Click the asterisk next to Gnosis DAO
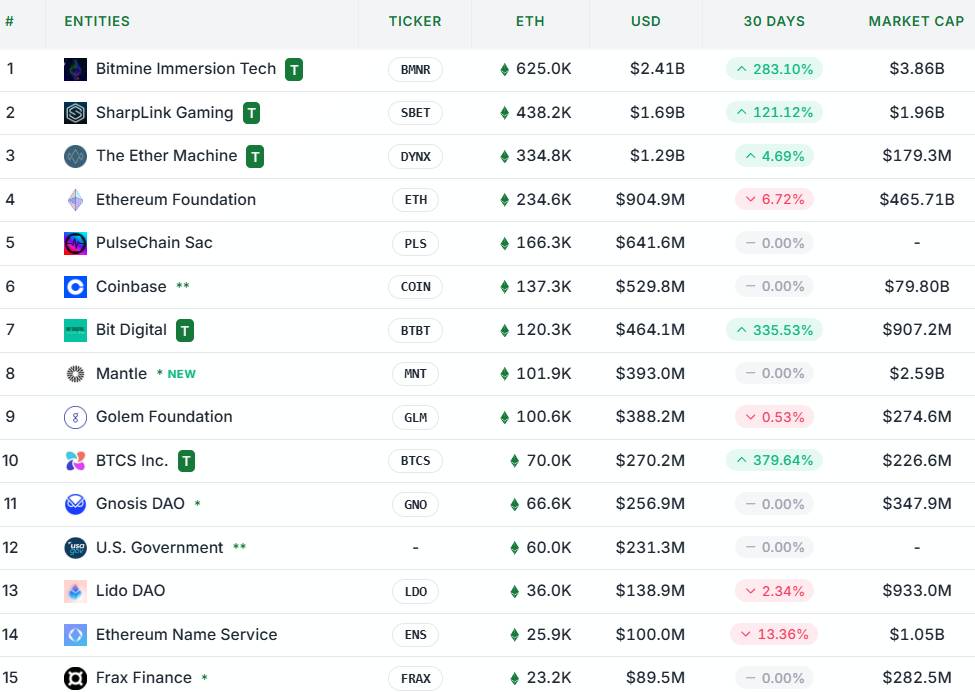 coord(197,504)
